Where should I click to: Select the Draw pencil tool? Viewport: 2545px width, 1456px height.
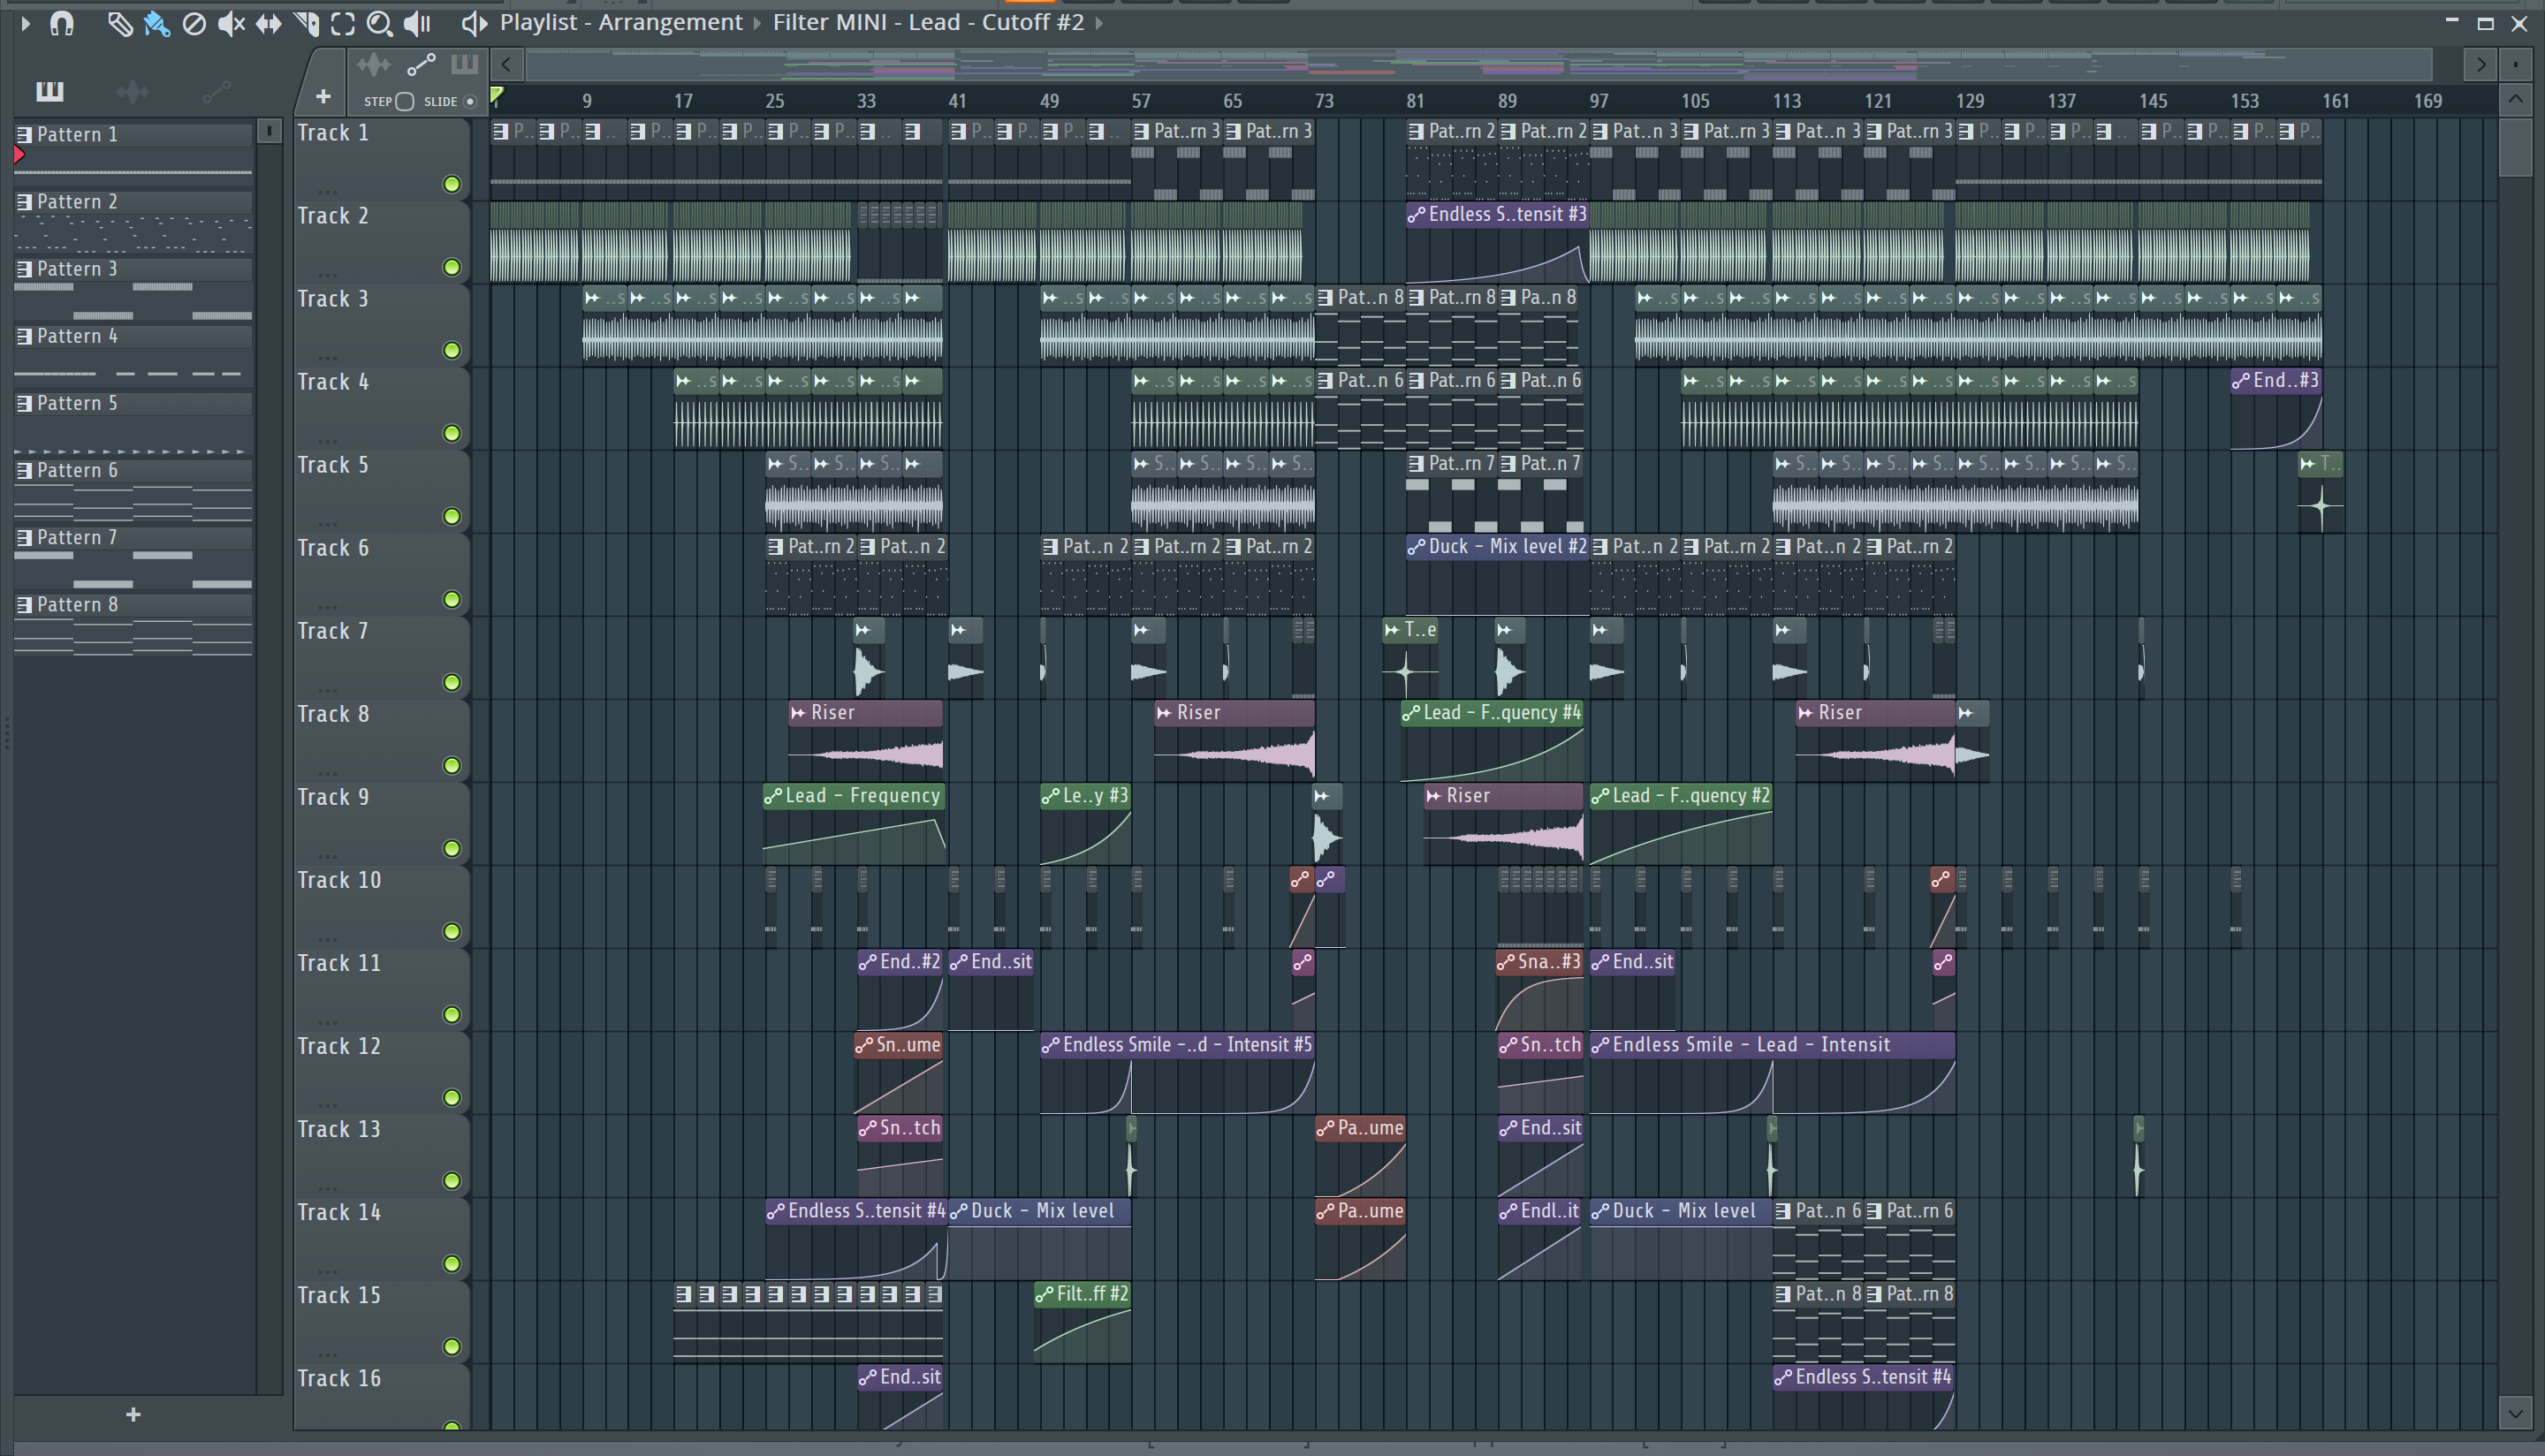pyautogui.click(x=119, y=23)
